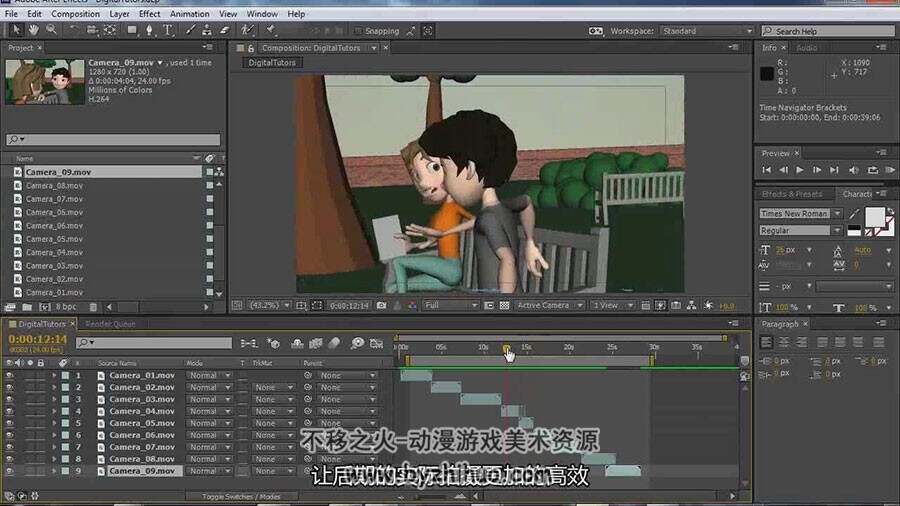The width and height of the screenshot is (900, 506).
Task: Click the Character panel fill color swatch
Action: click(875, 217)
